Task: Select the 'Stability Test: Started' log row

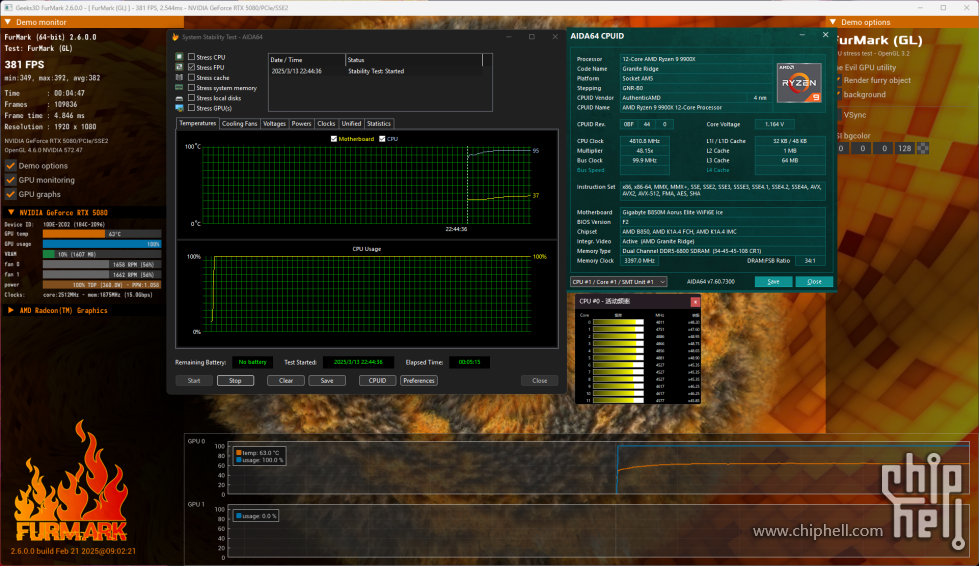Action: [376, 71]
